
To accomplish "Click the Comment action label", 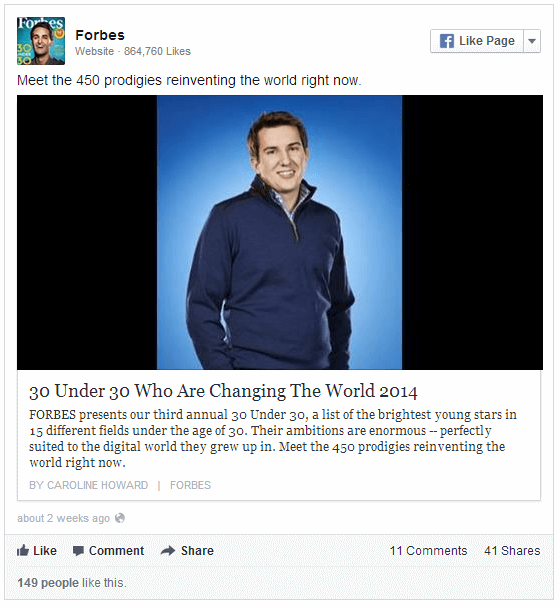I will coord(116,551).
